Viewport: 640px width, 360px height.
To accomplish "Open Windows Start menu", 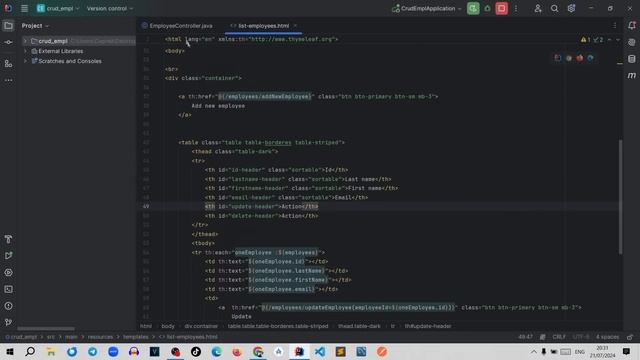I will coord(10,352).
